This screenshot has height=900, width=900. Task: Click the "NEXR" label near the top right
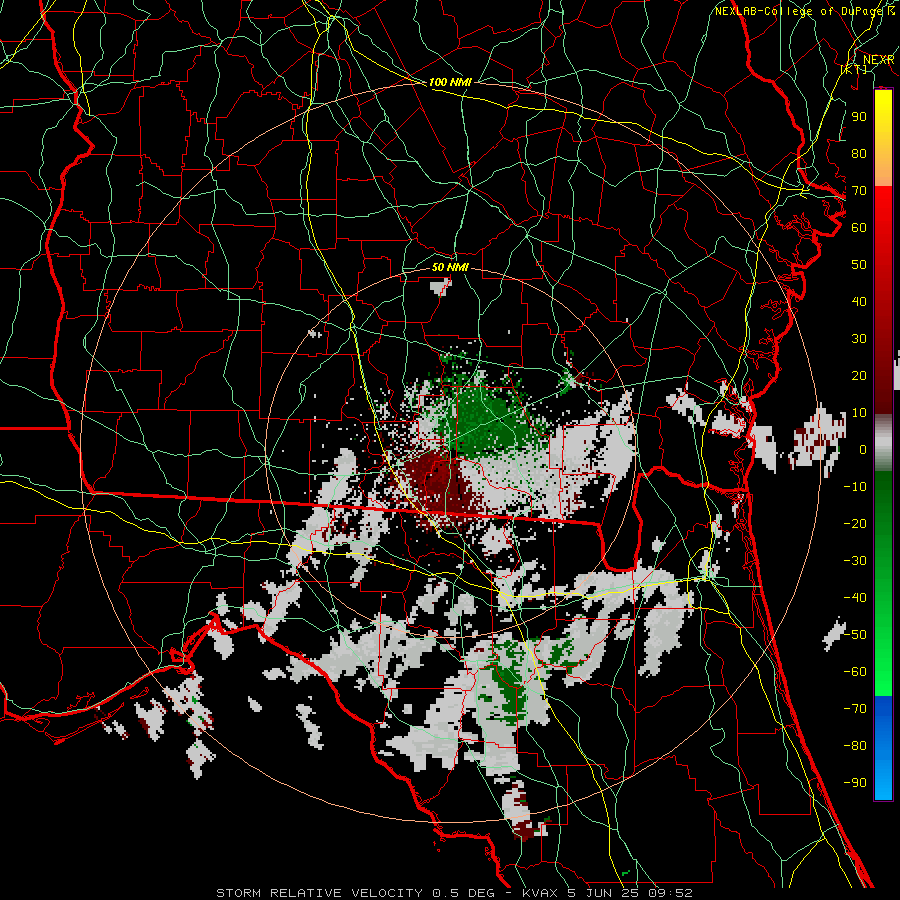pos(878,60)
